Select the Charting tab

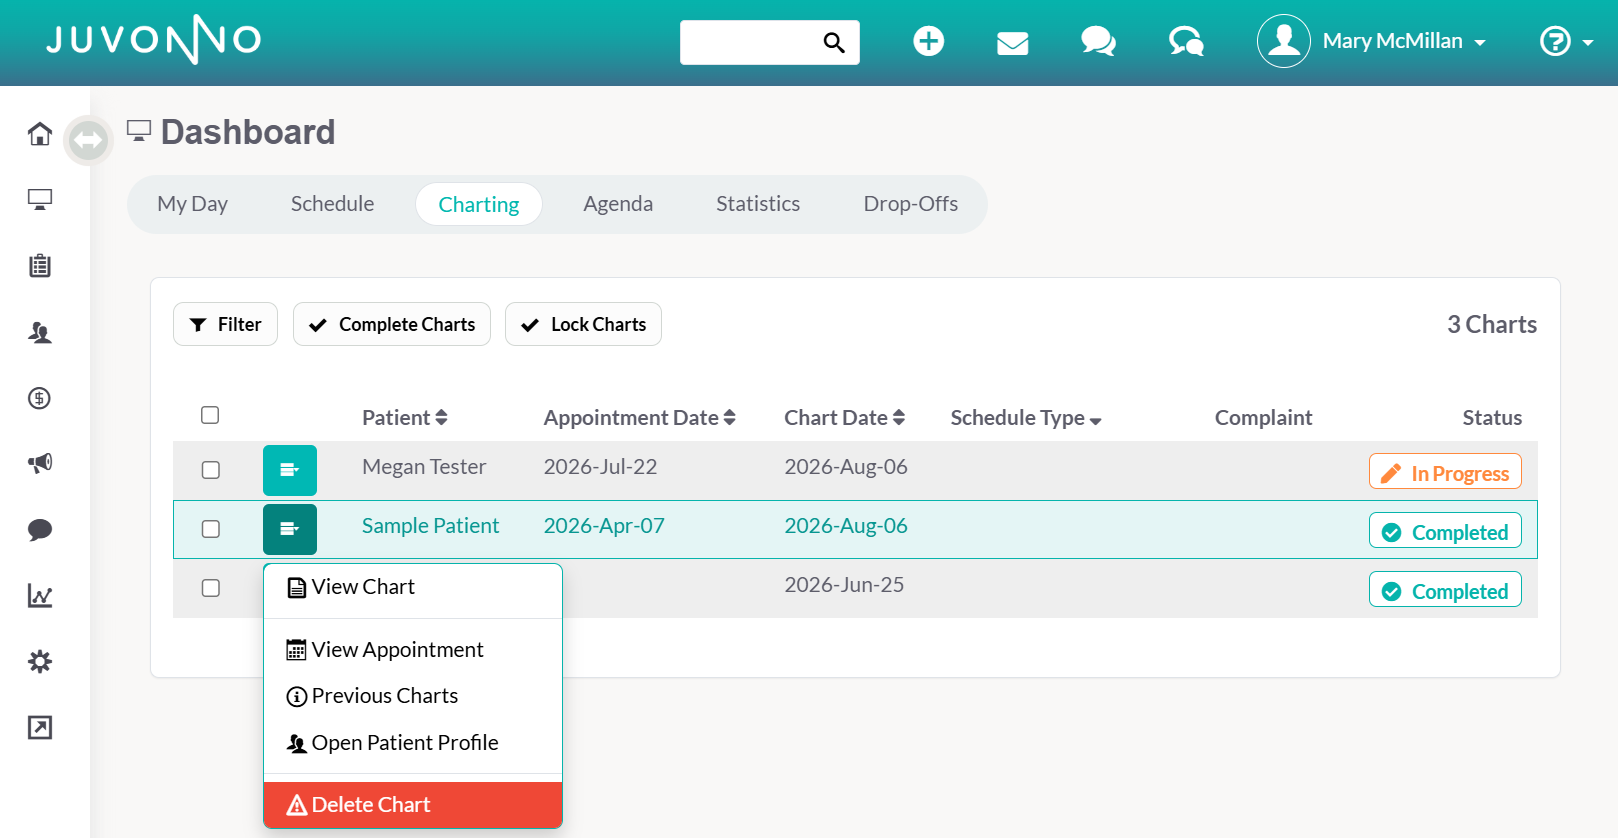tap(479, 204)
